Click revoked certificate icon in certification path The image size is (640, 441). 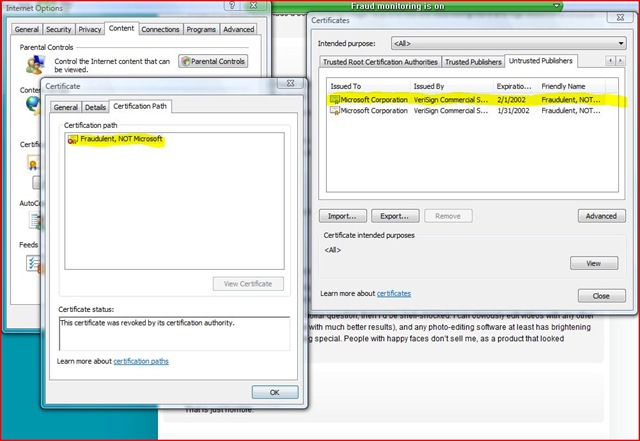(73, 140)
